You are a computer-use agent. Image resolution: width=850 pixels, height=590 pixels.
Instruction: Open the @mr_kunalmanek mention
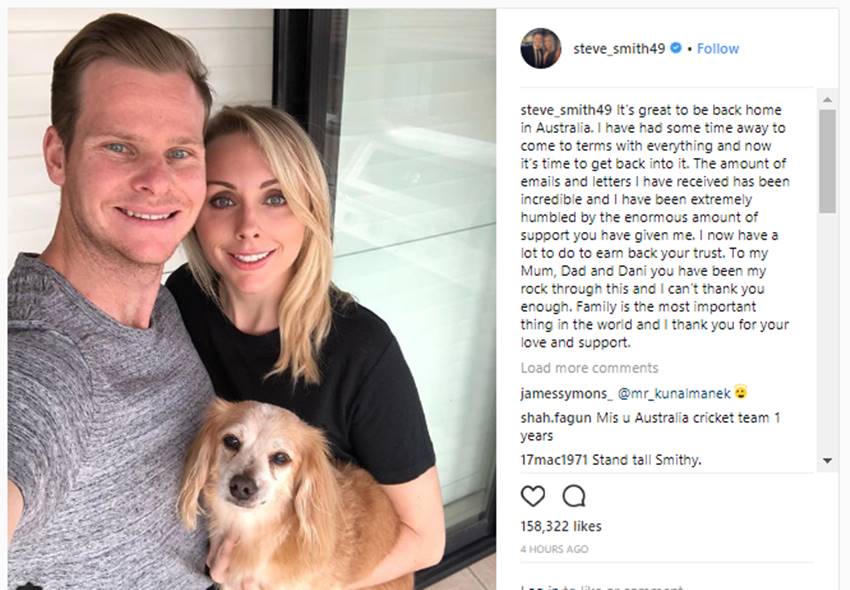674,394
